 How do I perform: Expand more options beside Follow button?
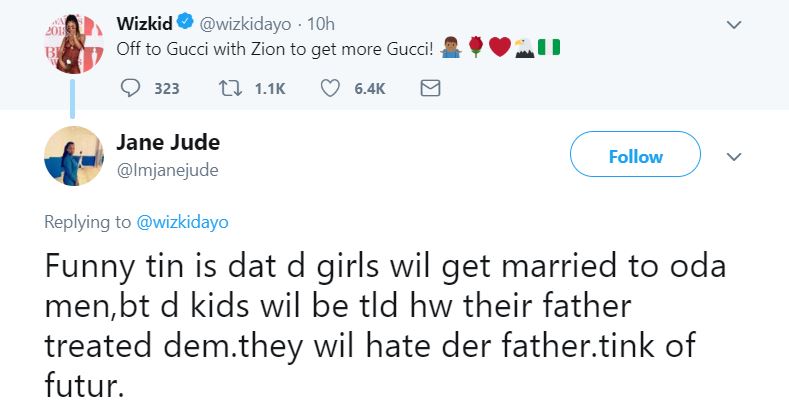point(735,157)
